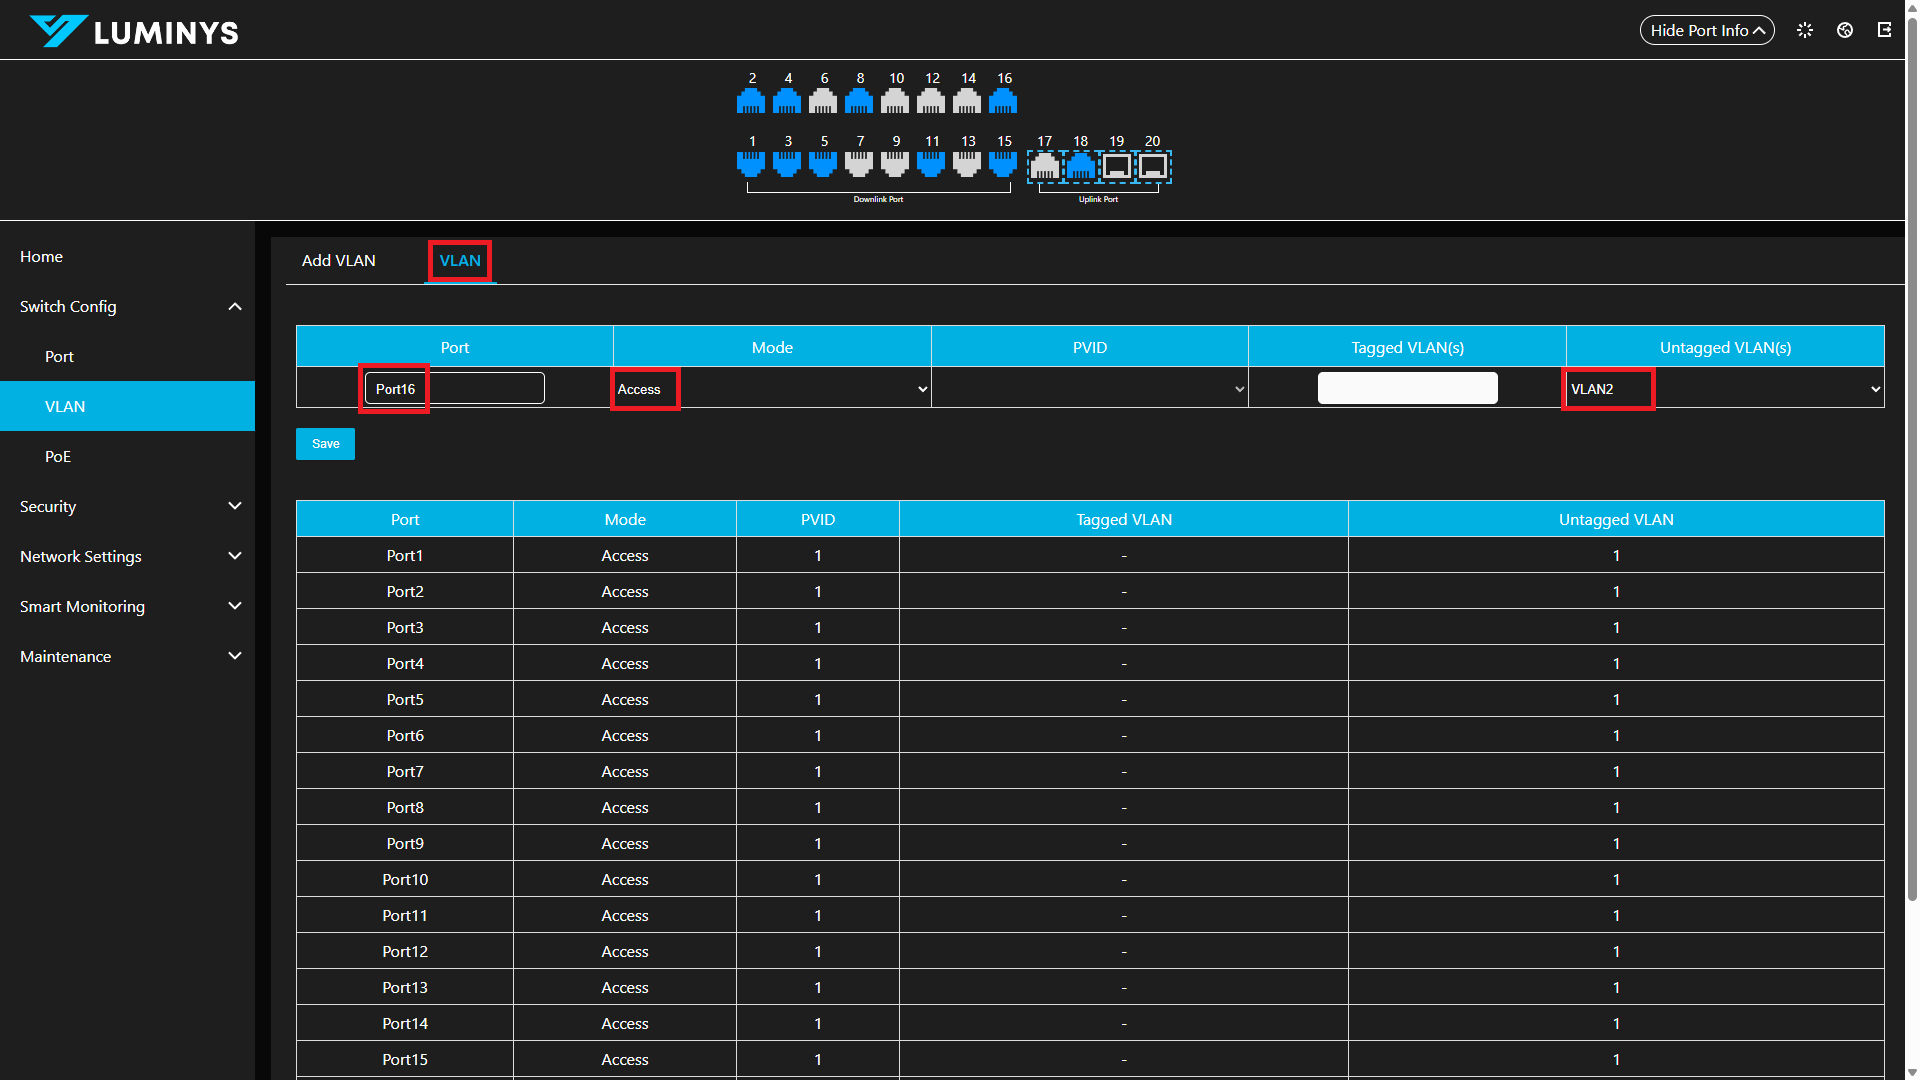Select uplink port 18 icon
1920x1080 pixels.
click(x=1080, y=166)
